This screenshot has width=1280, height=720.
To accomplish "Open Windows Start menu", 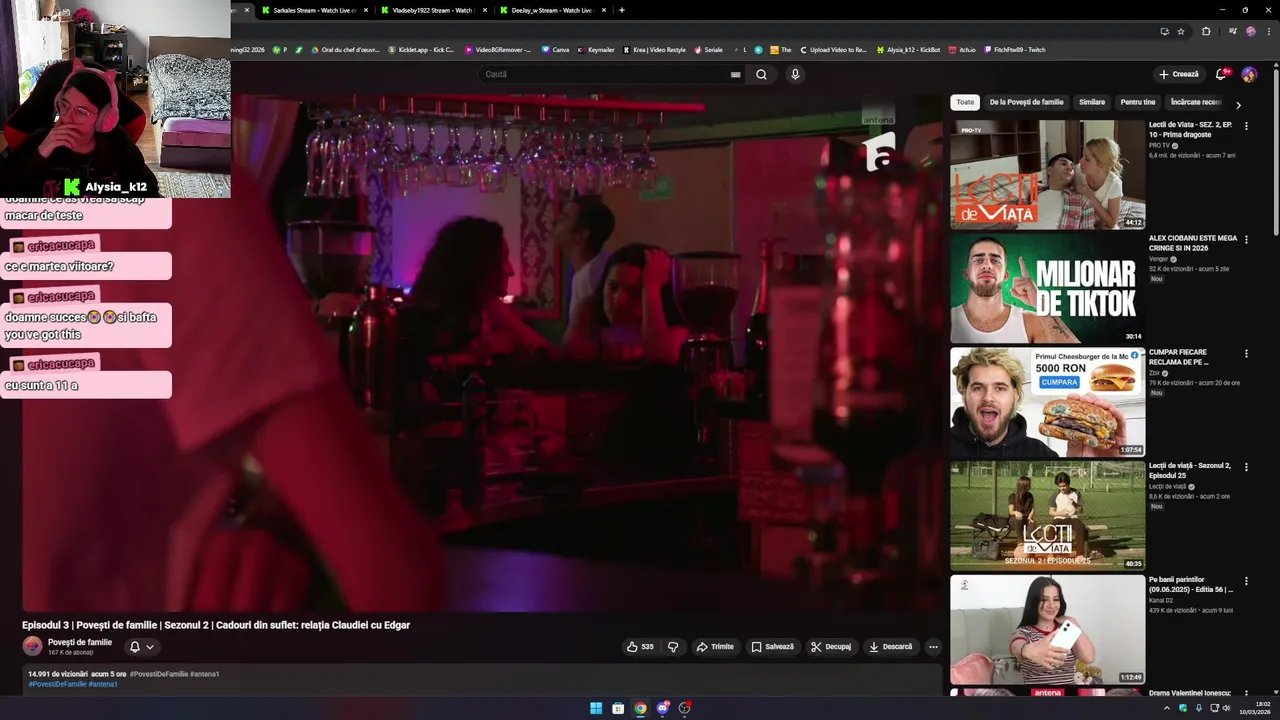I will click(596, 708).
